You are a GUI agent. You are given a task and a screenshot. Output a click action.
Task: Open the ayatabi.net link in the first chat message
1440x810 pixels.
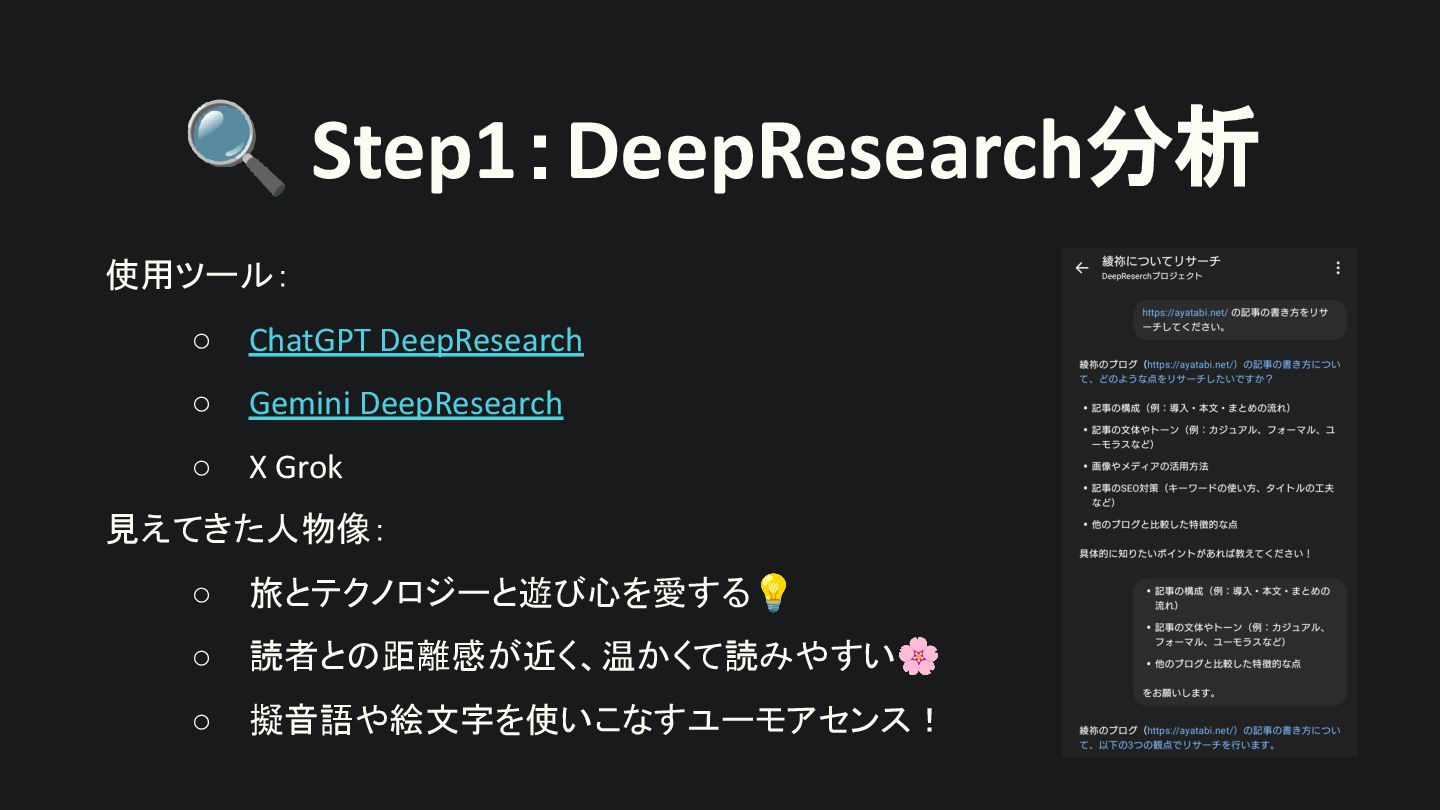(x=1184, y=313)
